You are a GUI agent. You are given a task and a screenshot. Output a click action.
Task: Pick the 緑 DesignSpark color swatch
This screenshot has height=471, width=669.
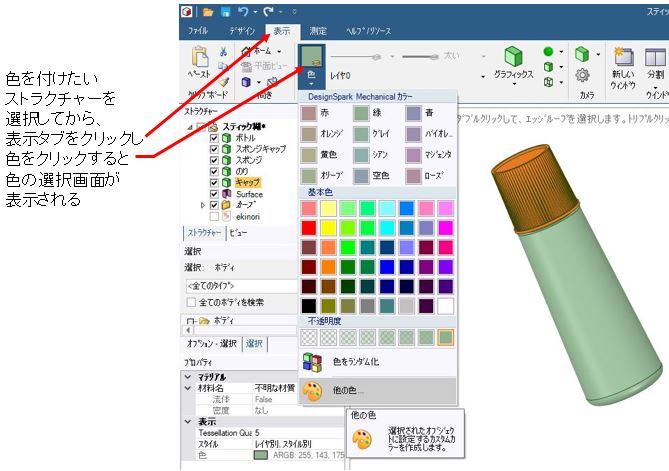tap(361, 113)
